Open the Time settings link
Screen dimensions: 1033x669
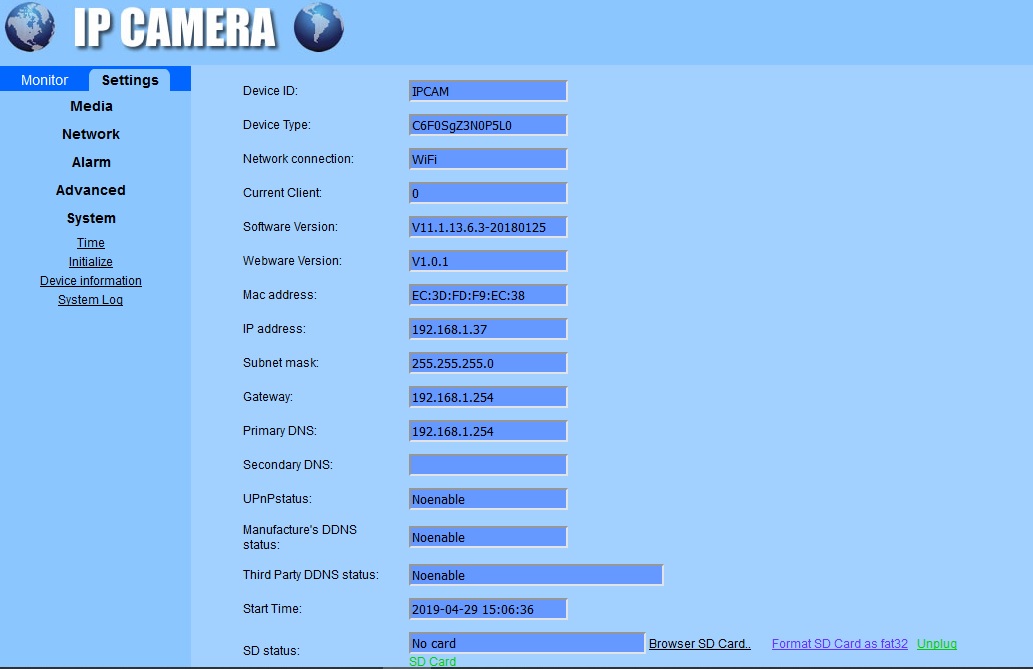coord(91,243)
